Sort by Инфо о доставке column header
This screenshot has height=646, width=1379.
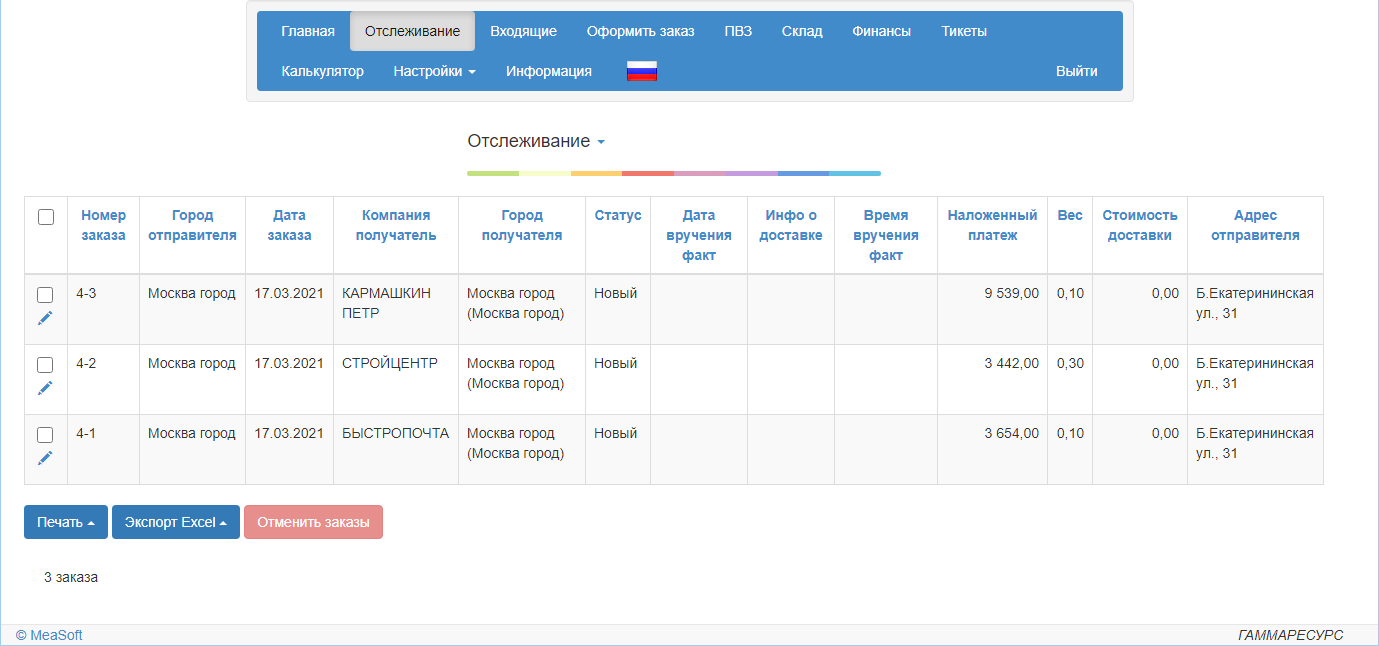[791, 225]
